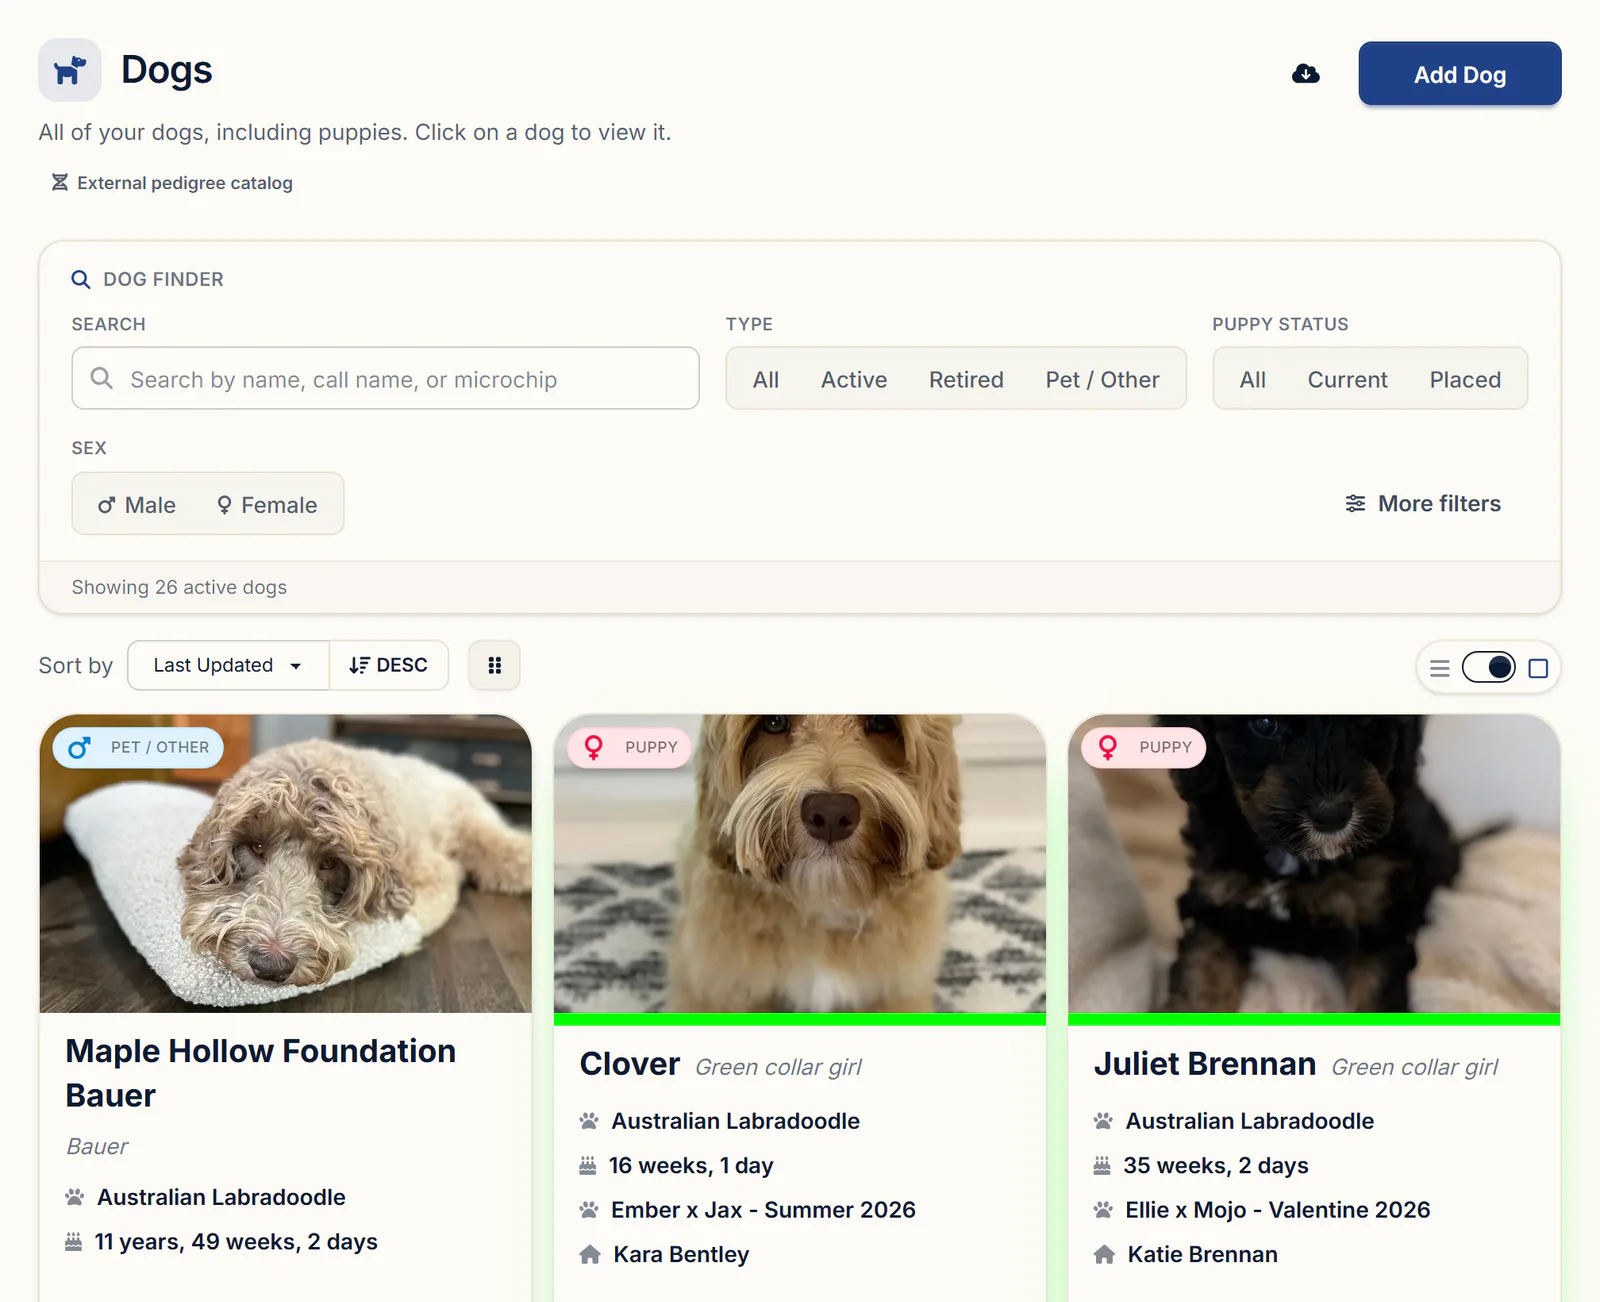Filter by Female sex
This screenshot has height=1302, width=1600.
[x=267, y=505]
